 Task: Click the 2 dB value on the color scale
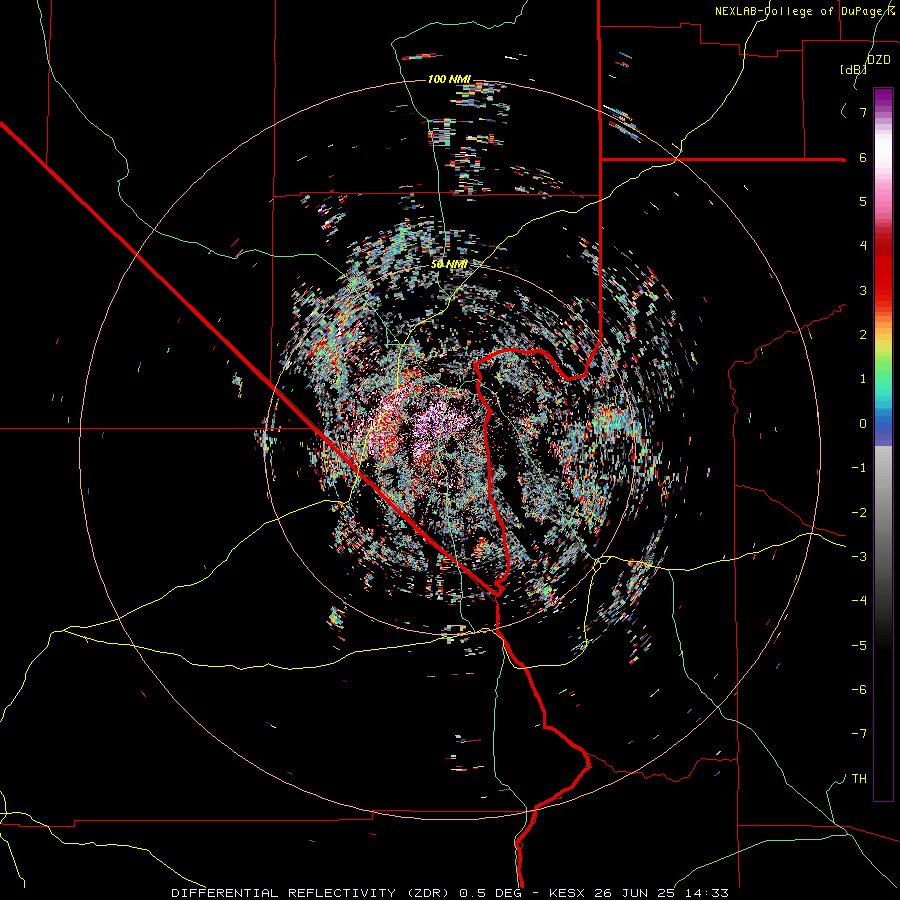click(863, 335)
